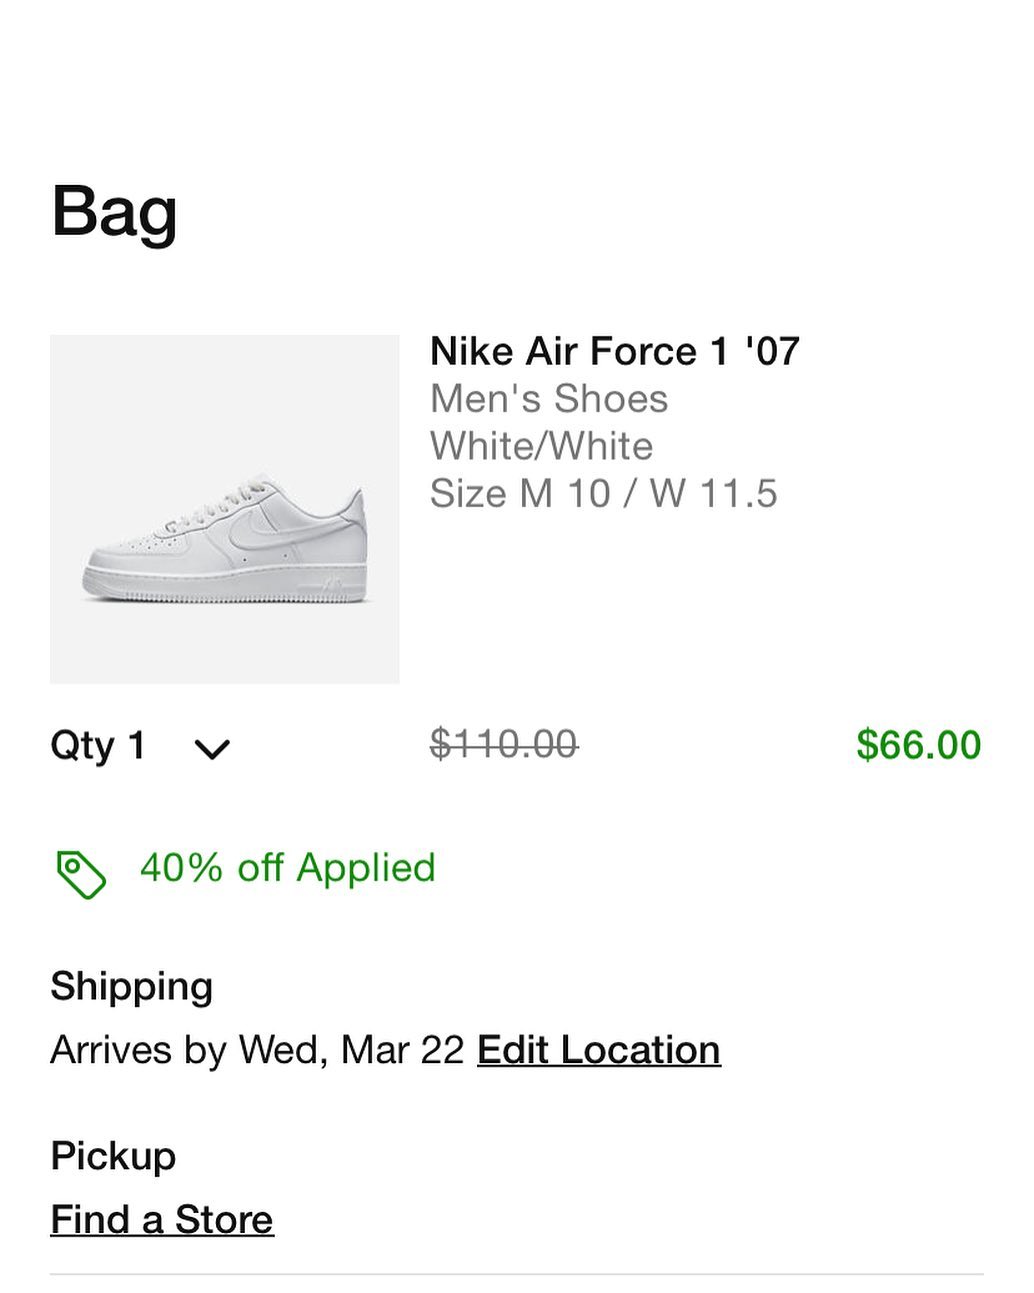The height and width of the screenshot is (1293, 1034).
Task: Click the Edit Location link
Action: (598, 1050)
